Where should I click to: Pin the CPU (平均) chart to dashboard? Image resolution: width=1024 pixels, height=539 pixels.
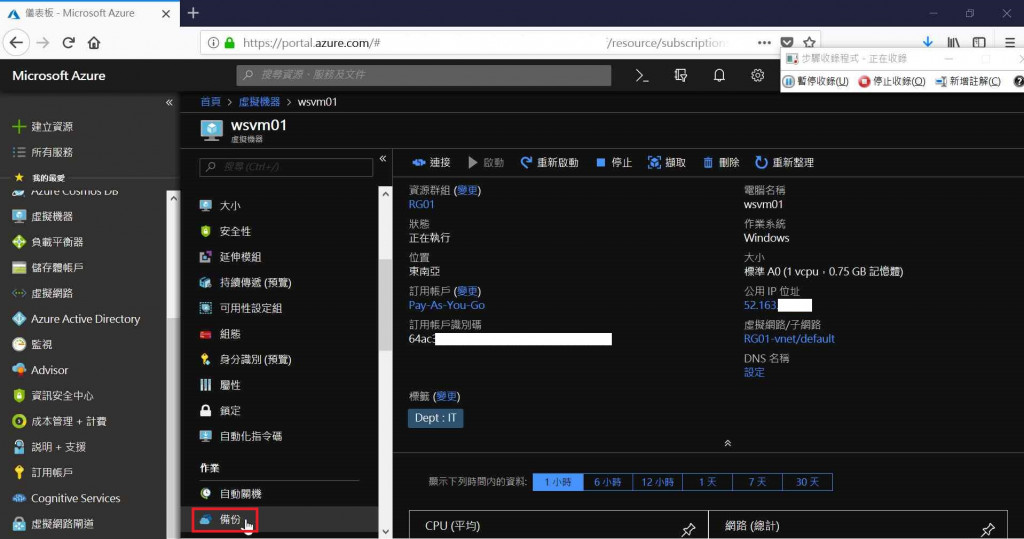pyautogui.click(x=688, y=529)
